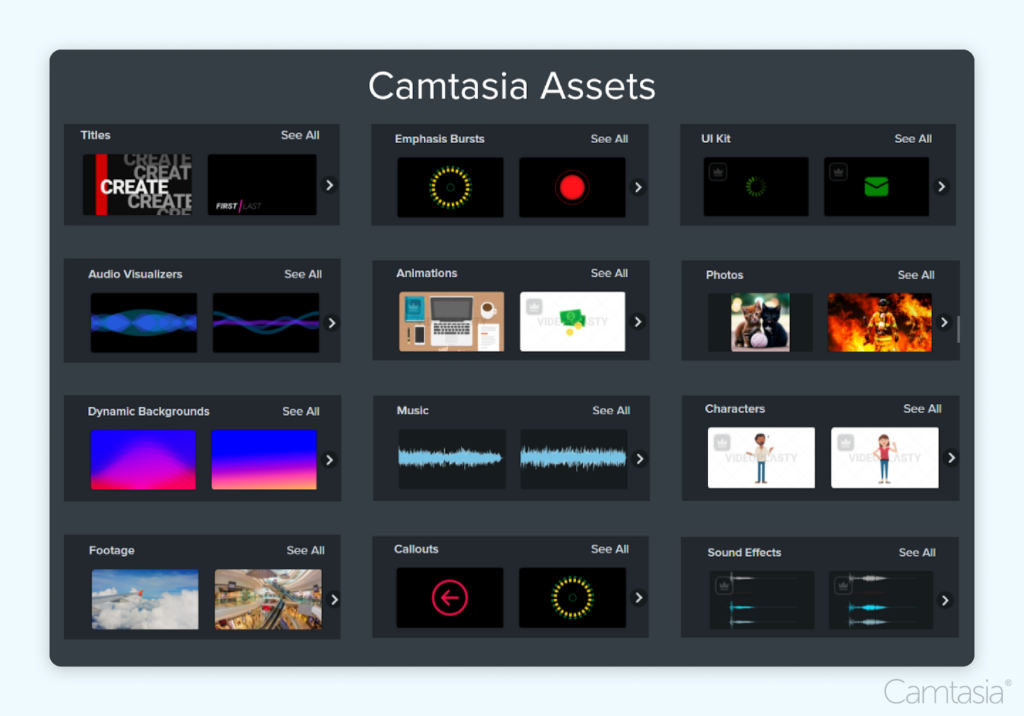This screenshot has width=1024, height=716.
Task: Open See All for Dynamic Backgrounds
Action: [x=301, y=412]
